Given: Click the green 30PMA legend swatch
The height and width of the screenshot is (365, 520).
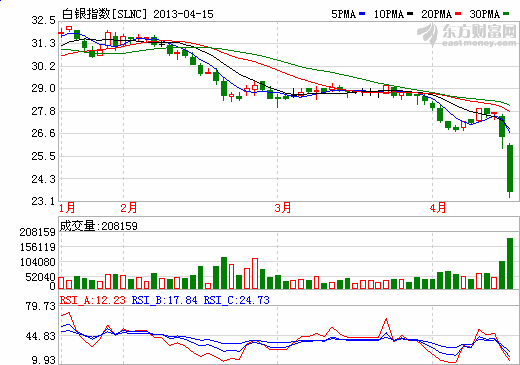Looking at the screenshot, I should [506, 14].
